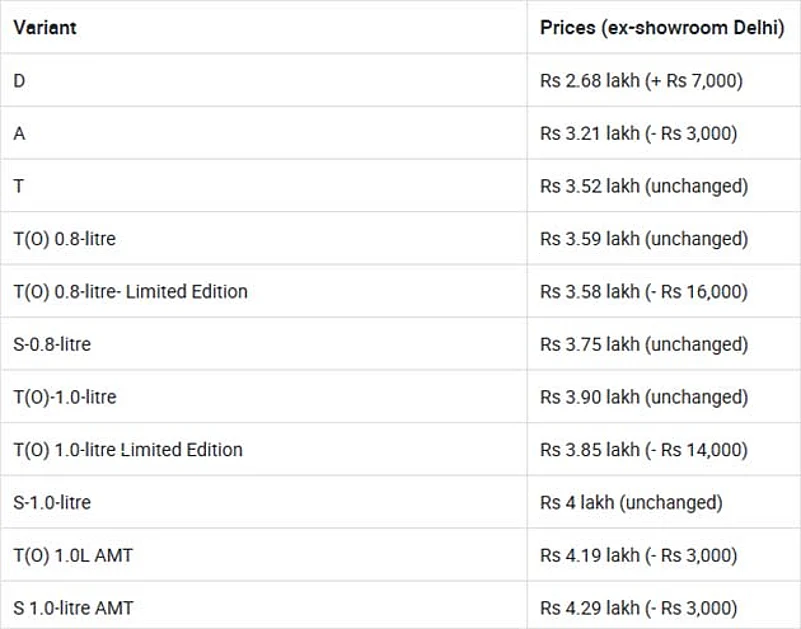Select the Rs 3.21 lakh price
The width and height of the screenshot is (801, 629).
638,133
